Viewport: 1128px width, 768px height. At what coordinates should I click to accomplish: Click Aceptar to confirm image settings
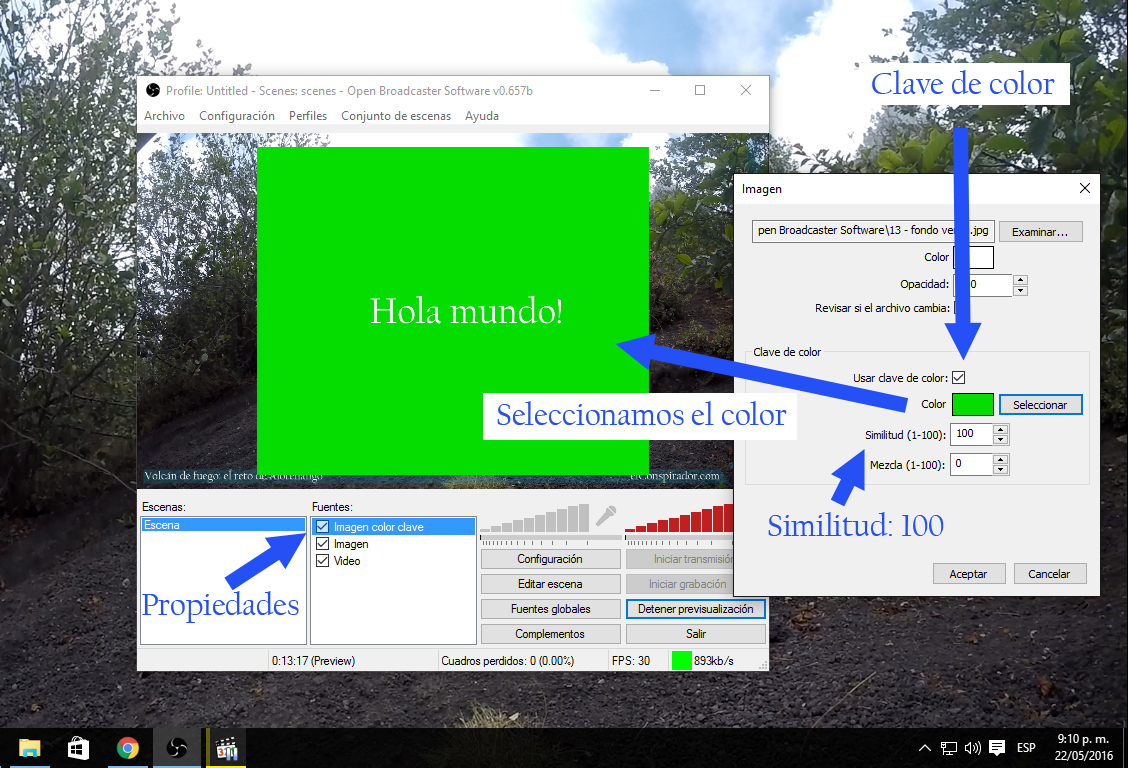[x=968, y=574]
